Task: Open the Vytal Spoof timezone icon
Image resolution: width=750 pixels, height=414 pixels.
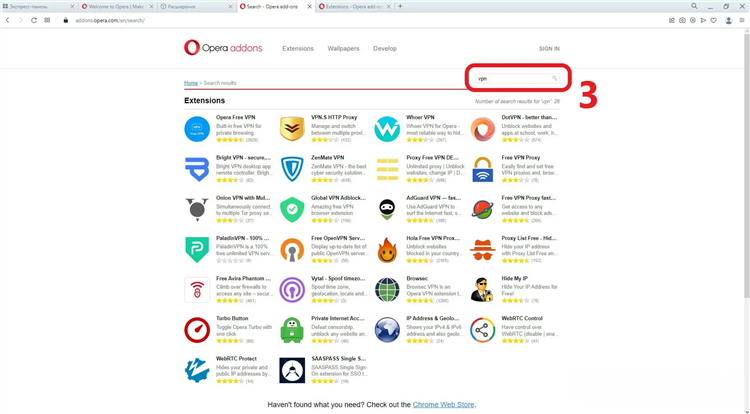Action: pyautogui.click(x=292, y=290)
